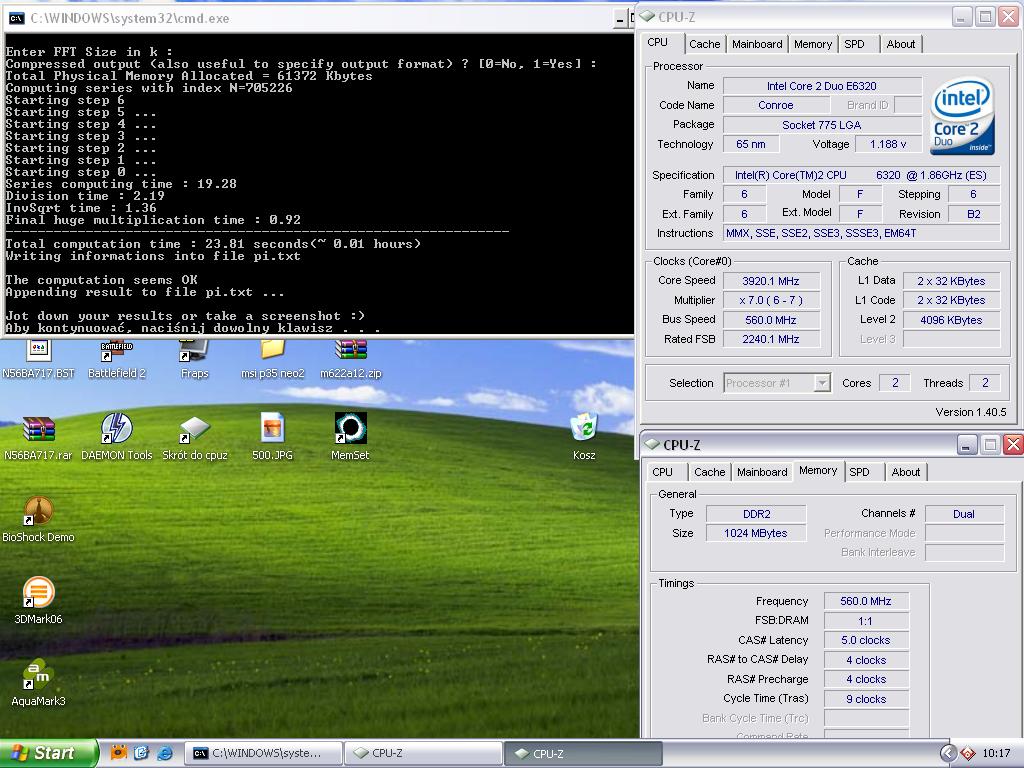1024x768 pixels.
Task: Switch to About tab in lower CPU-Z
Action: tap(906, 472)
